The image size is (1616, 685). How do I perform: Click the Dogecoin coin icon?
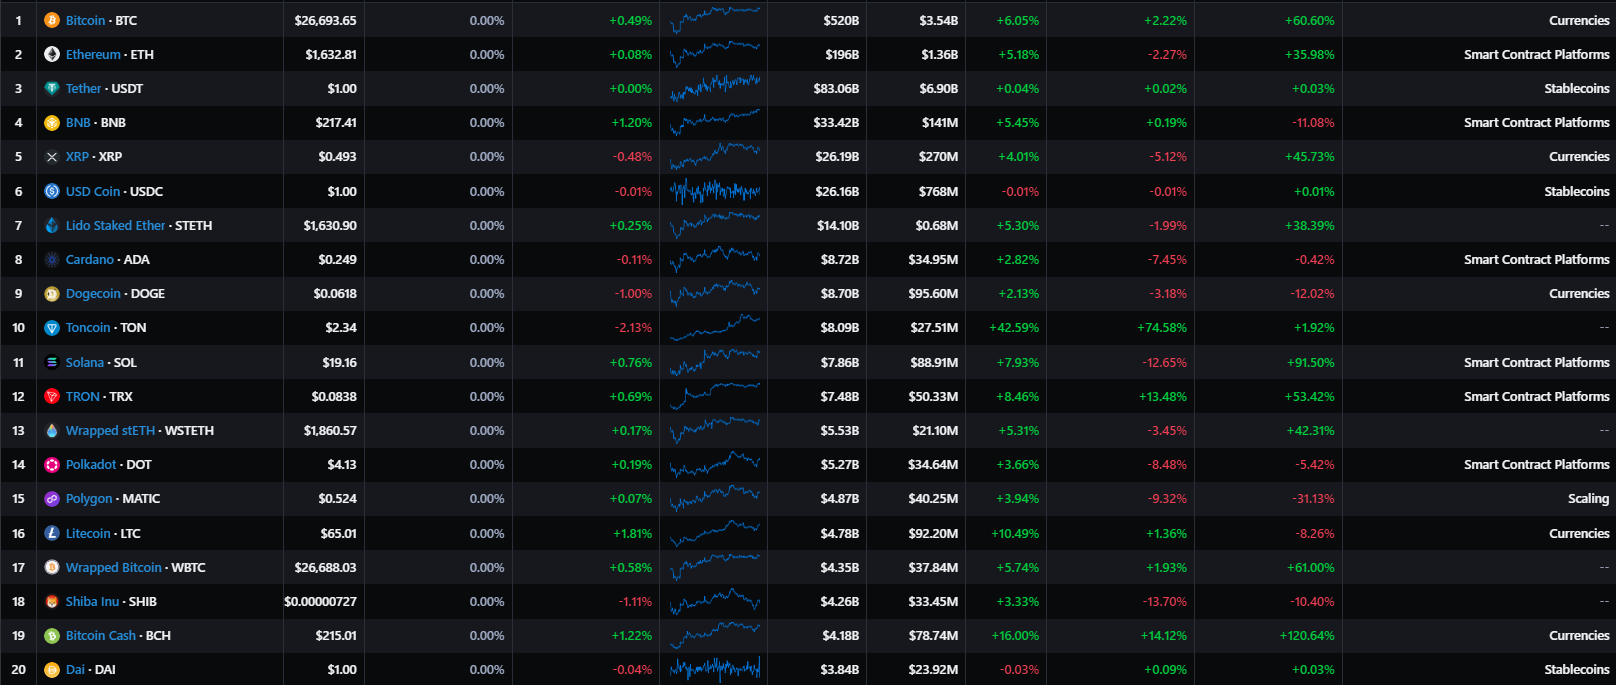point(52,294)
